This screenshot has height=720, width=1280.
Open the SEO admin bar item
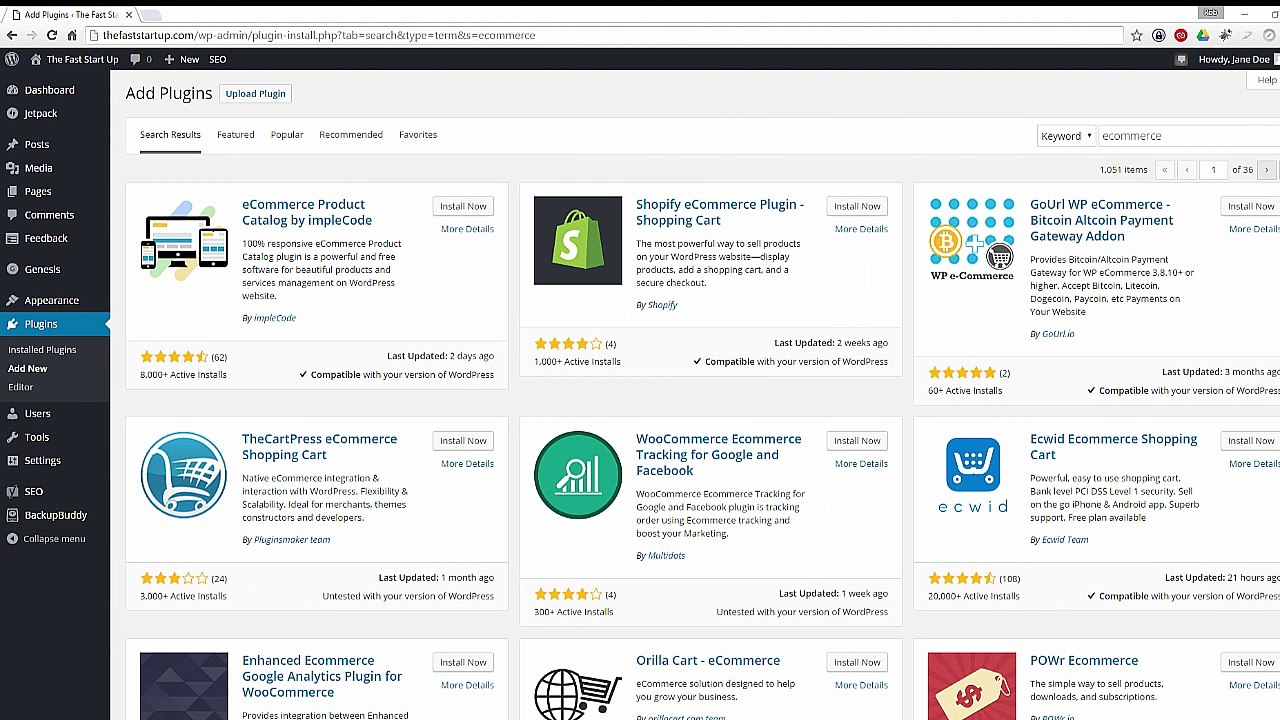point(217,59)
